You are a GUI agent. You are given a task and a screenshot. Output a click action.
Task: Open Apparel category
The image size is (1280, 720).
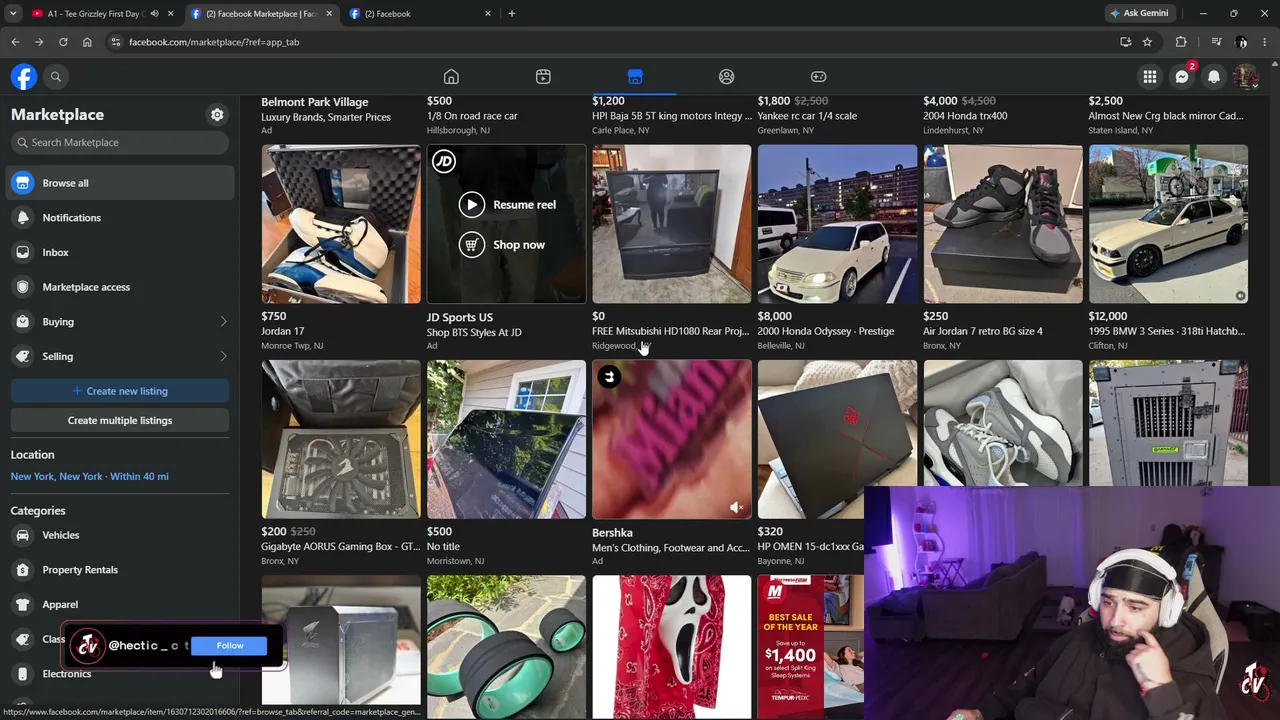120,604
